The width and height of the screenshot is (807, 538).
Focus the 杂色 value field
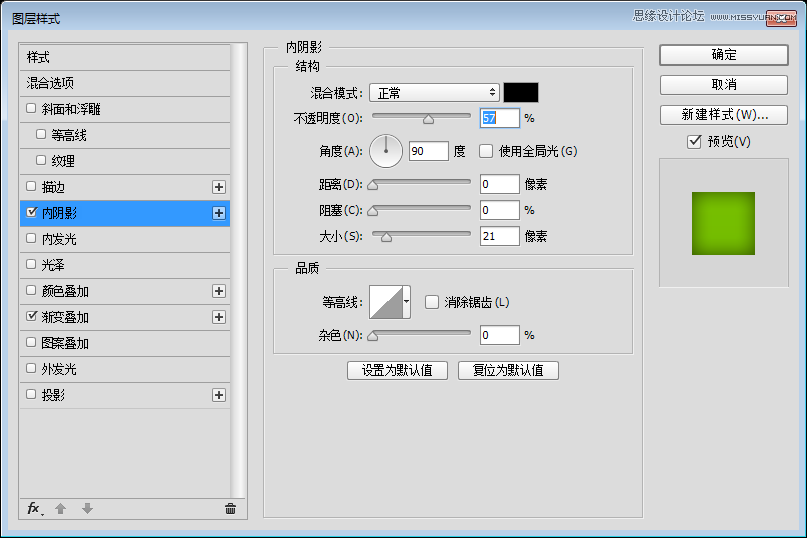[500, 335]
